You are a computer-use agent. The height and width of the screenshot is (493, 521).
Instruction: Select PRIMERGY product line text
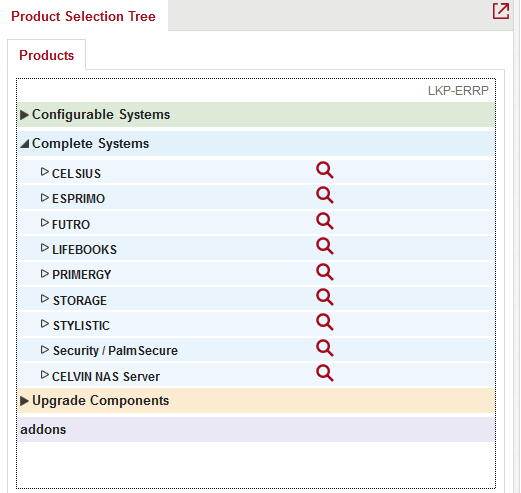82,275
